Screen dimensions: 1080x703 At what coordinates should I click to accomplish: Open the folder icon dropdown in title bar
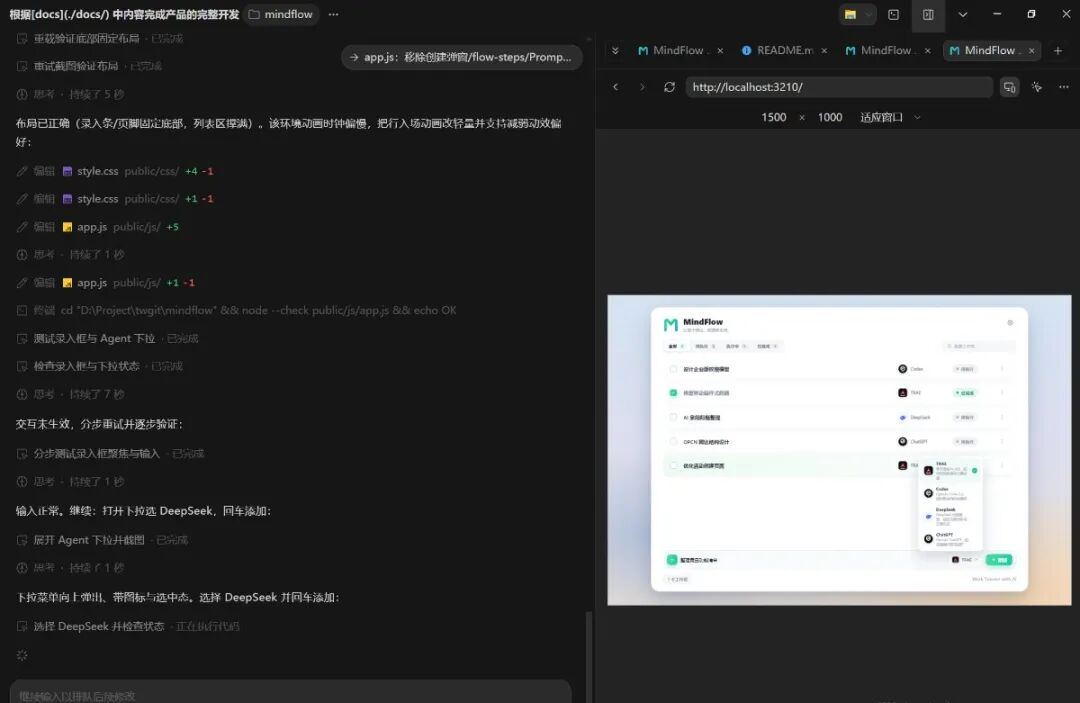857,14
